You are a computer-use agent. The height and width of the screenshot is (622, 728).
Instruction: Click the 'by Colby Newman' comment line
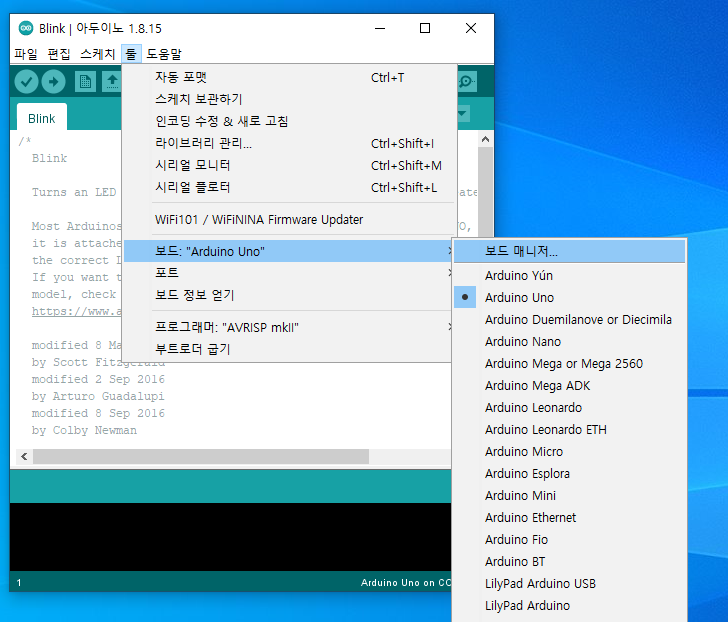[84, 431]
